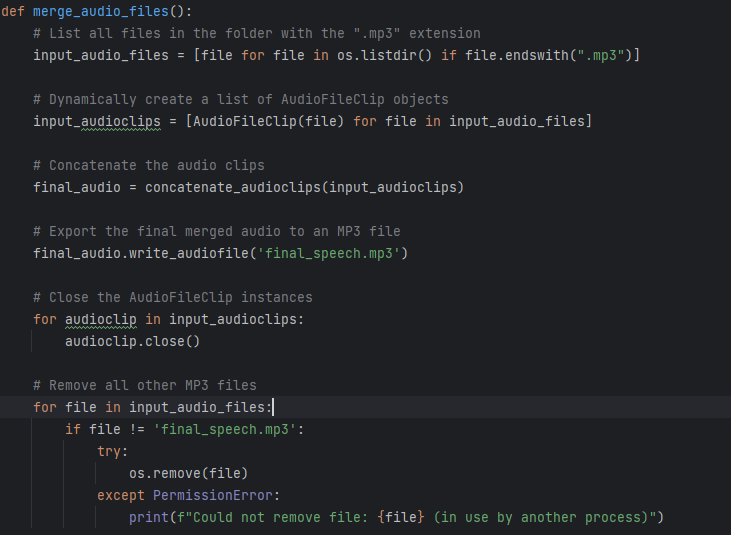Click the os.remove(file) call
Image resolution: width=731 pixels, height=535 pixels.
click(x=188, y=473)
